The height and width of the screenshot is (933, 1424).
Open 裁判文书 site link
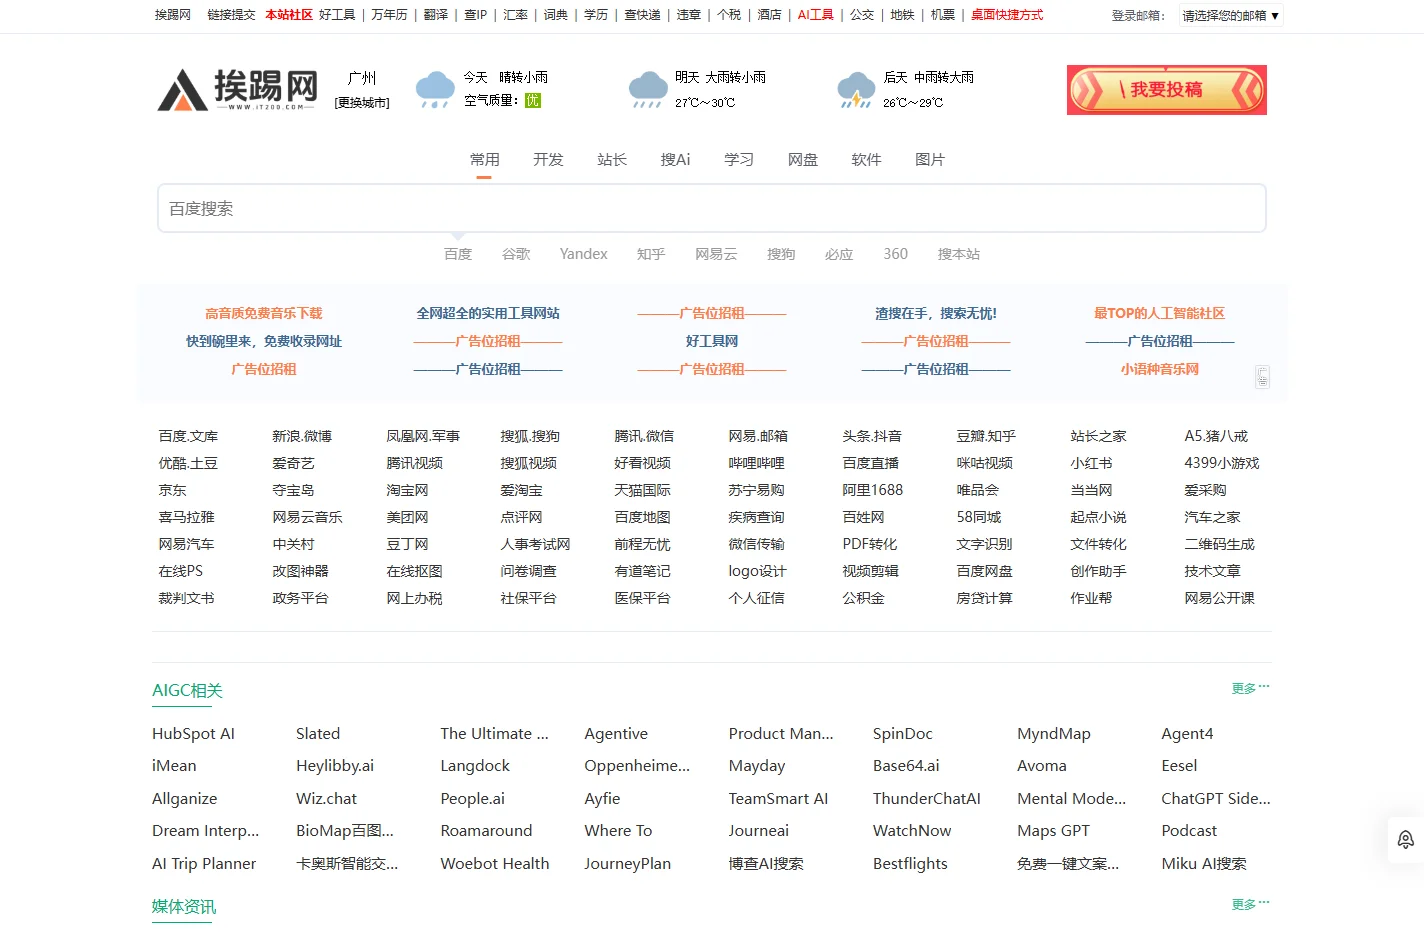coord(186,598)
